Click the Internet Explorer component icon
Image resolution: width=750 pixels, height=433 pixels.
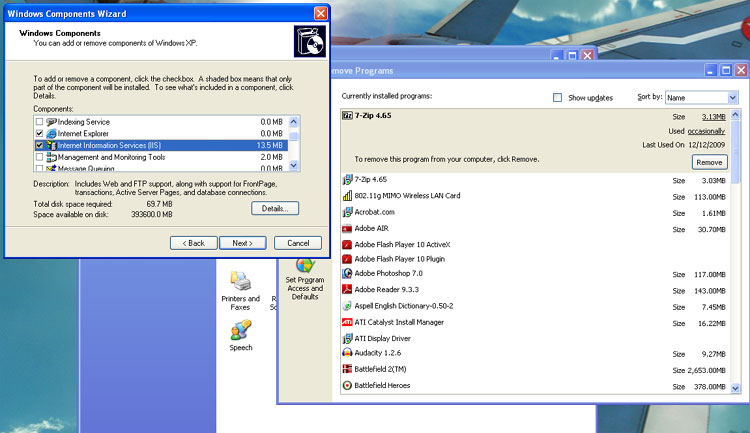point(51,133)
